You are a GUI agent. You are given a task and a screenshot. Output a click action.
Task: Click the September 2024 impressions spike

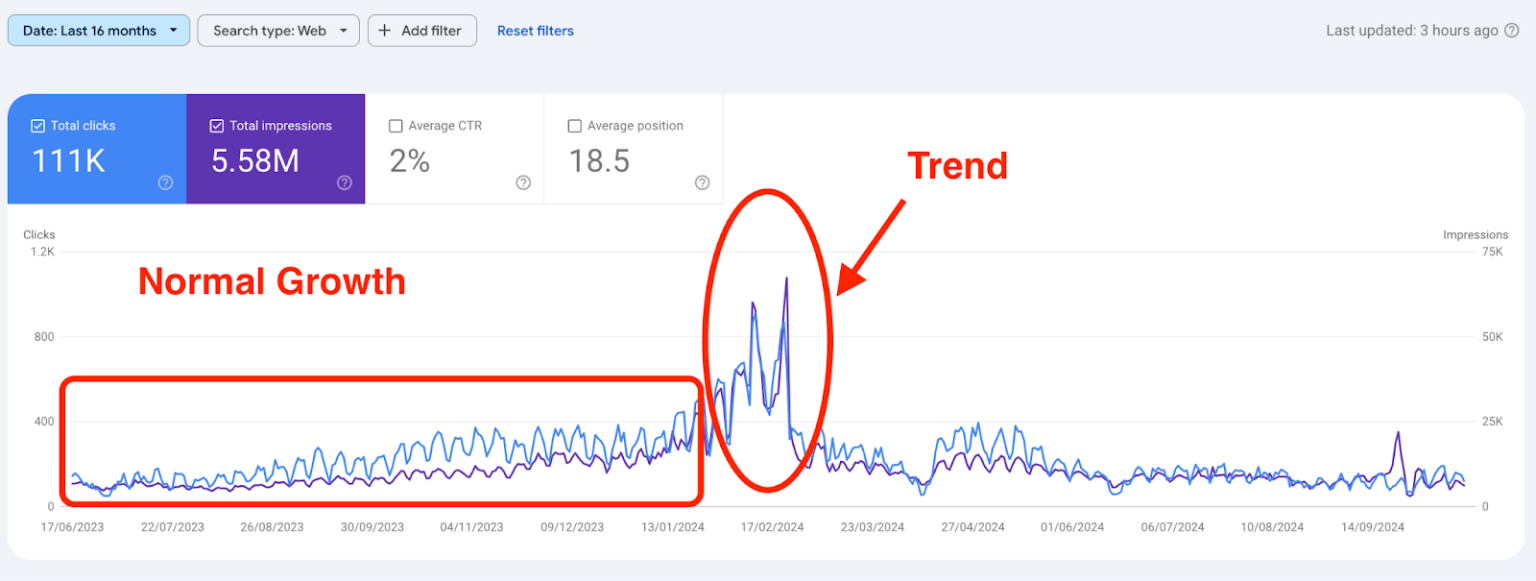[1398, 433]
